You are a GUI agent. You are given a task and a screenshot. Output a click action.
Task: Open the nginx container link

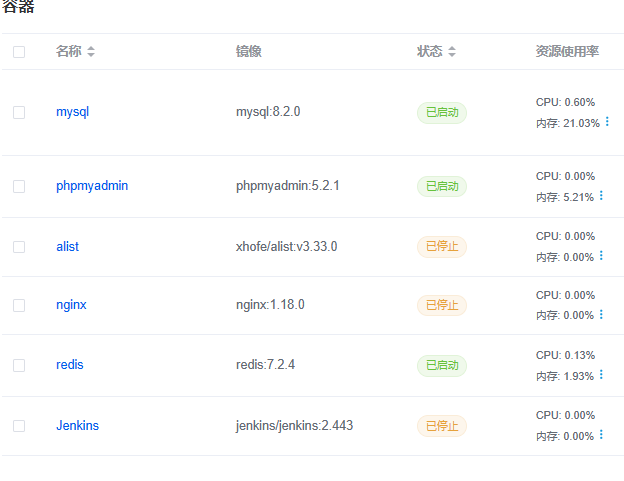click(71, 305)
